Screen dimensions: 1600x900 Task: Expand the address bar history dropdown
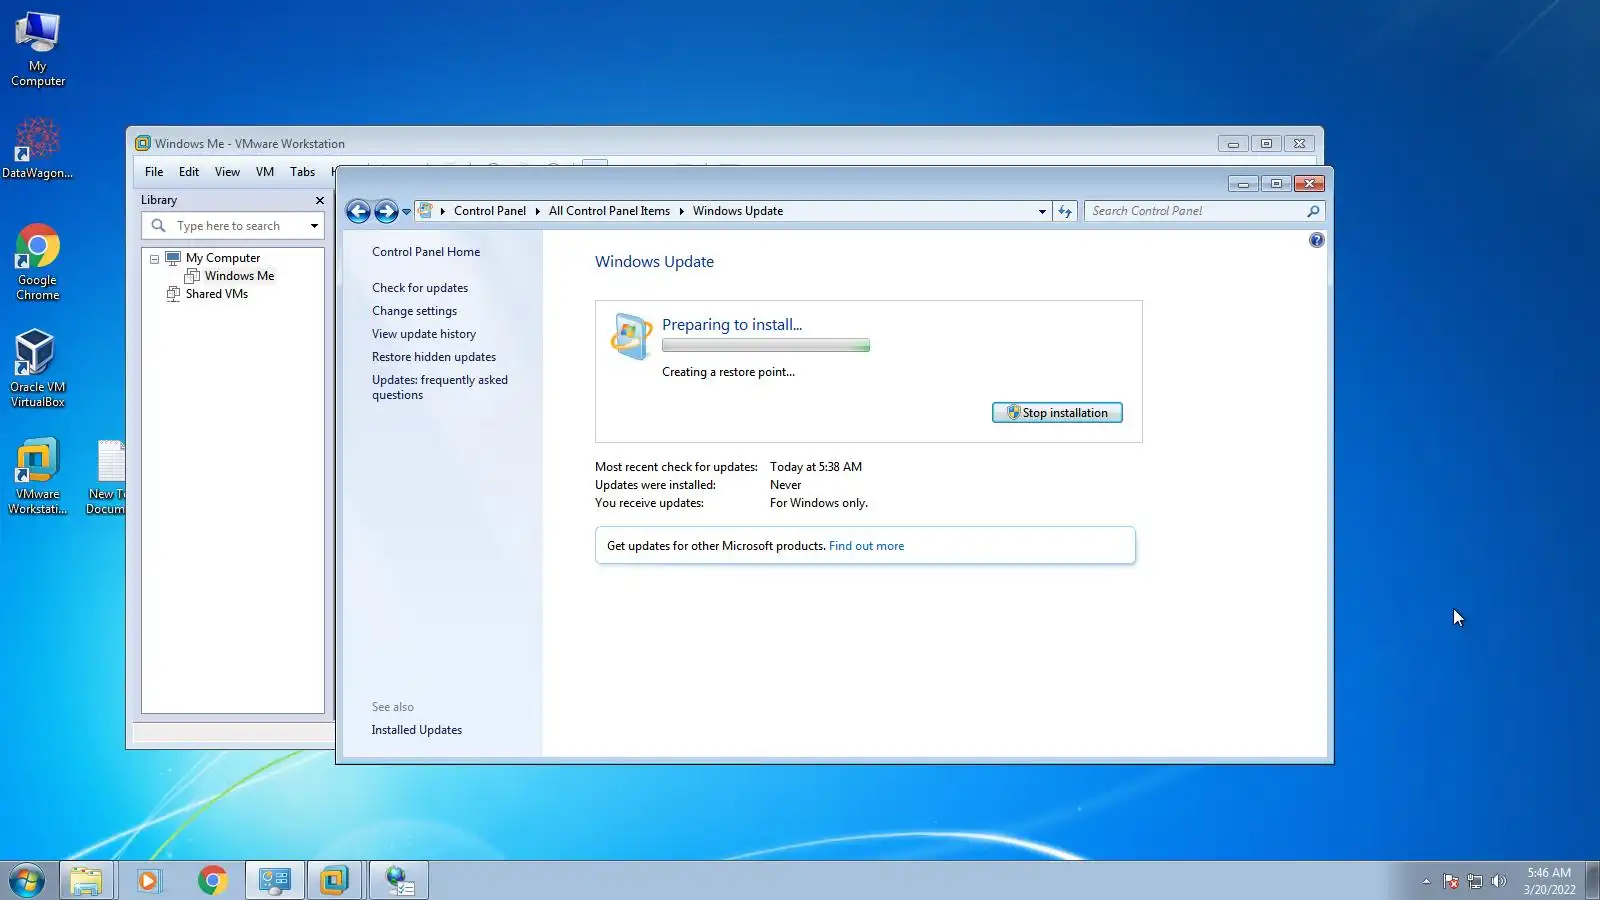pos(1042,211)
